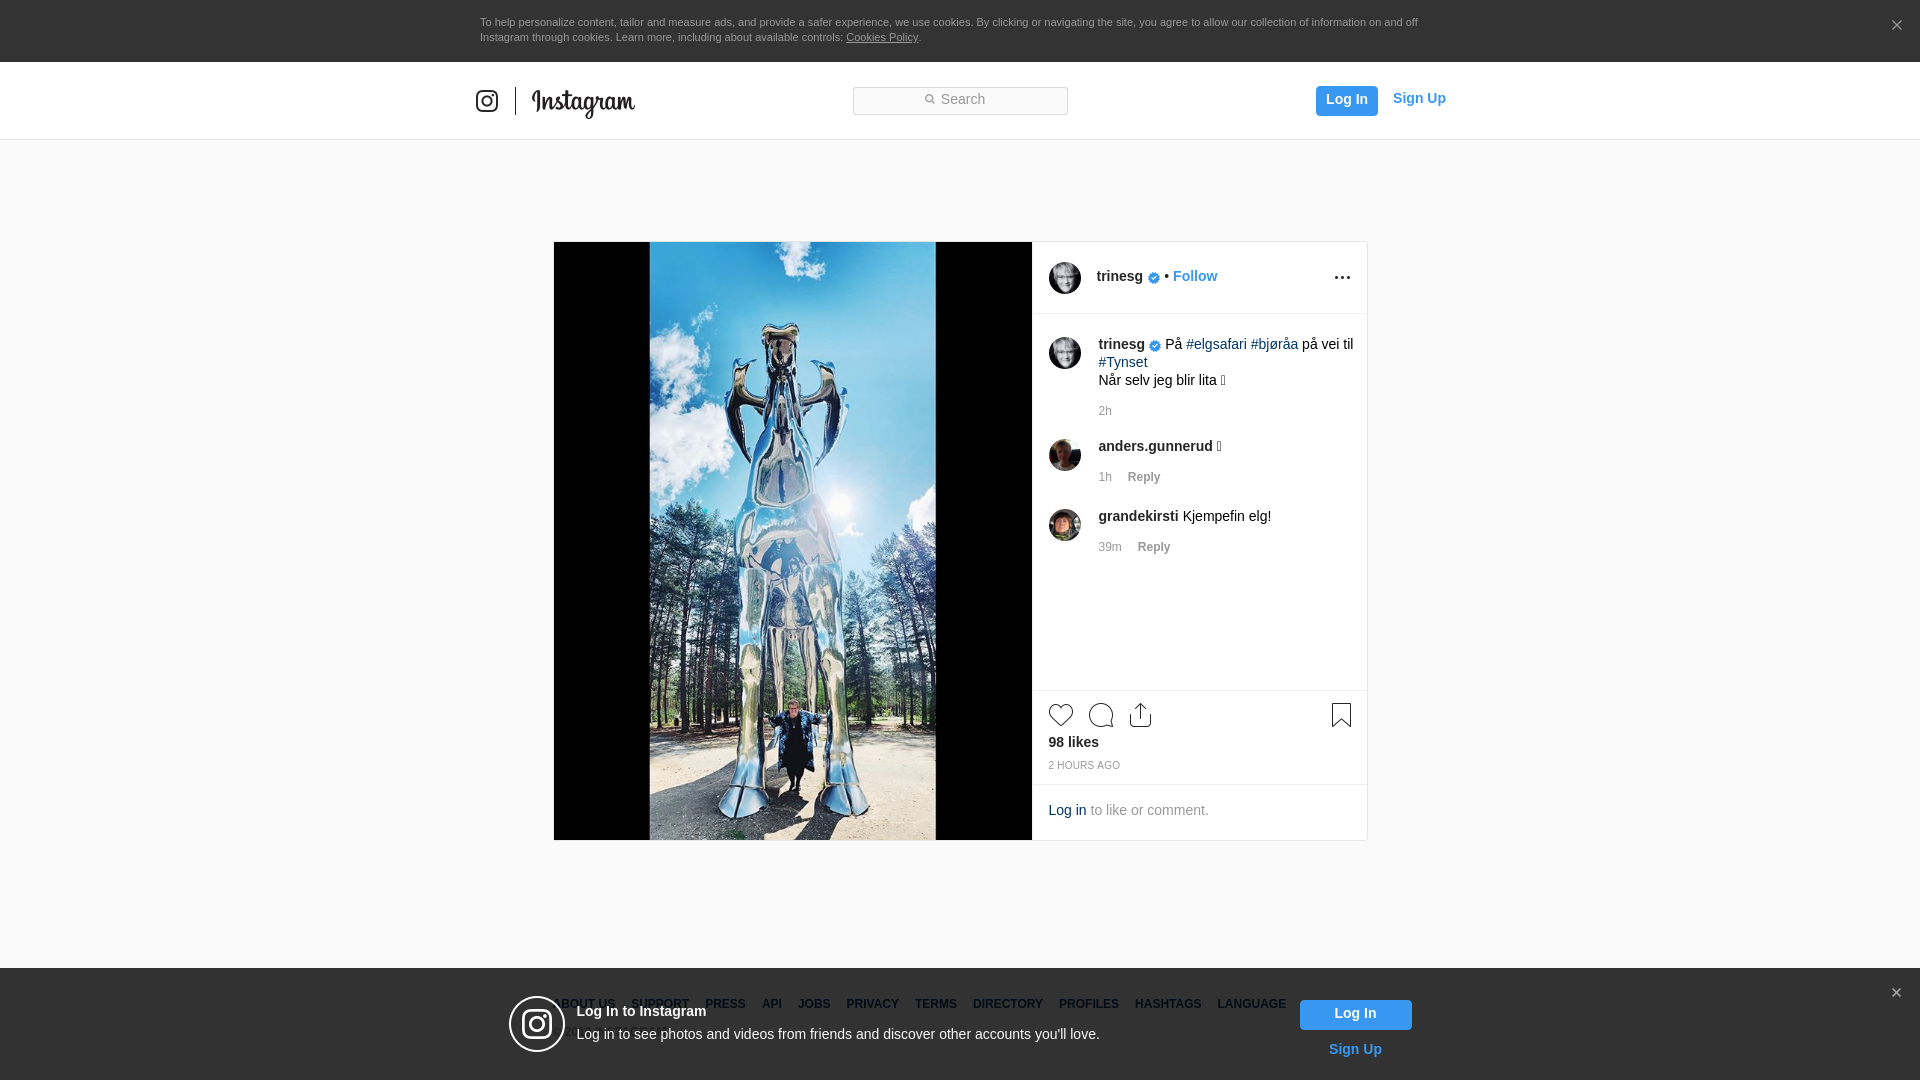Open trinesg profile picture in post header
This screenshot has width=1920, height=1080.
tap(1064, 278)
